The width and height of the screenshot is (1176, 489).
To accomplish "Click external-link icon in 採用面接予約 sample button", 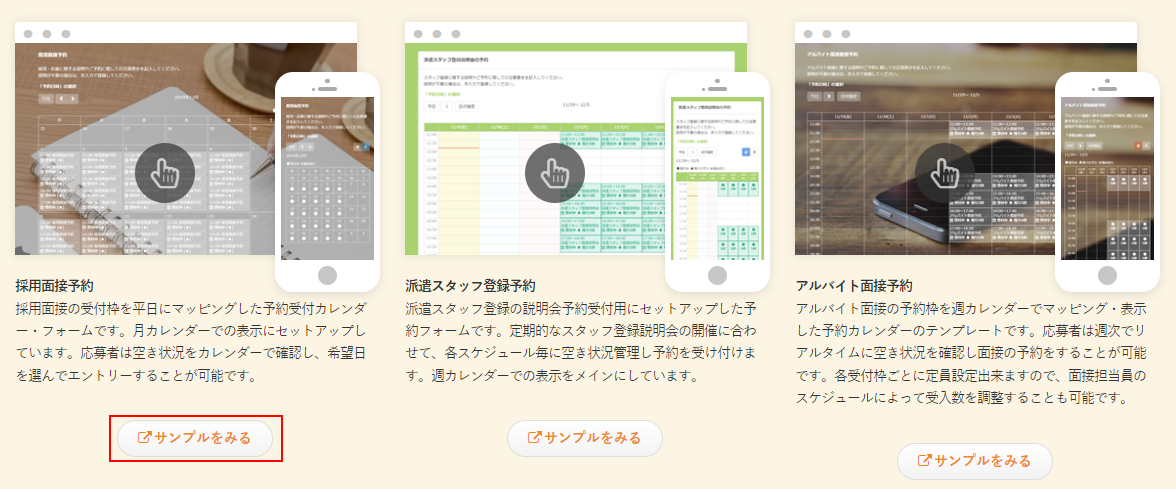I will click(x=144, y=438).
